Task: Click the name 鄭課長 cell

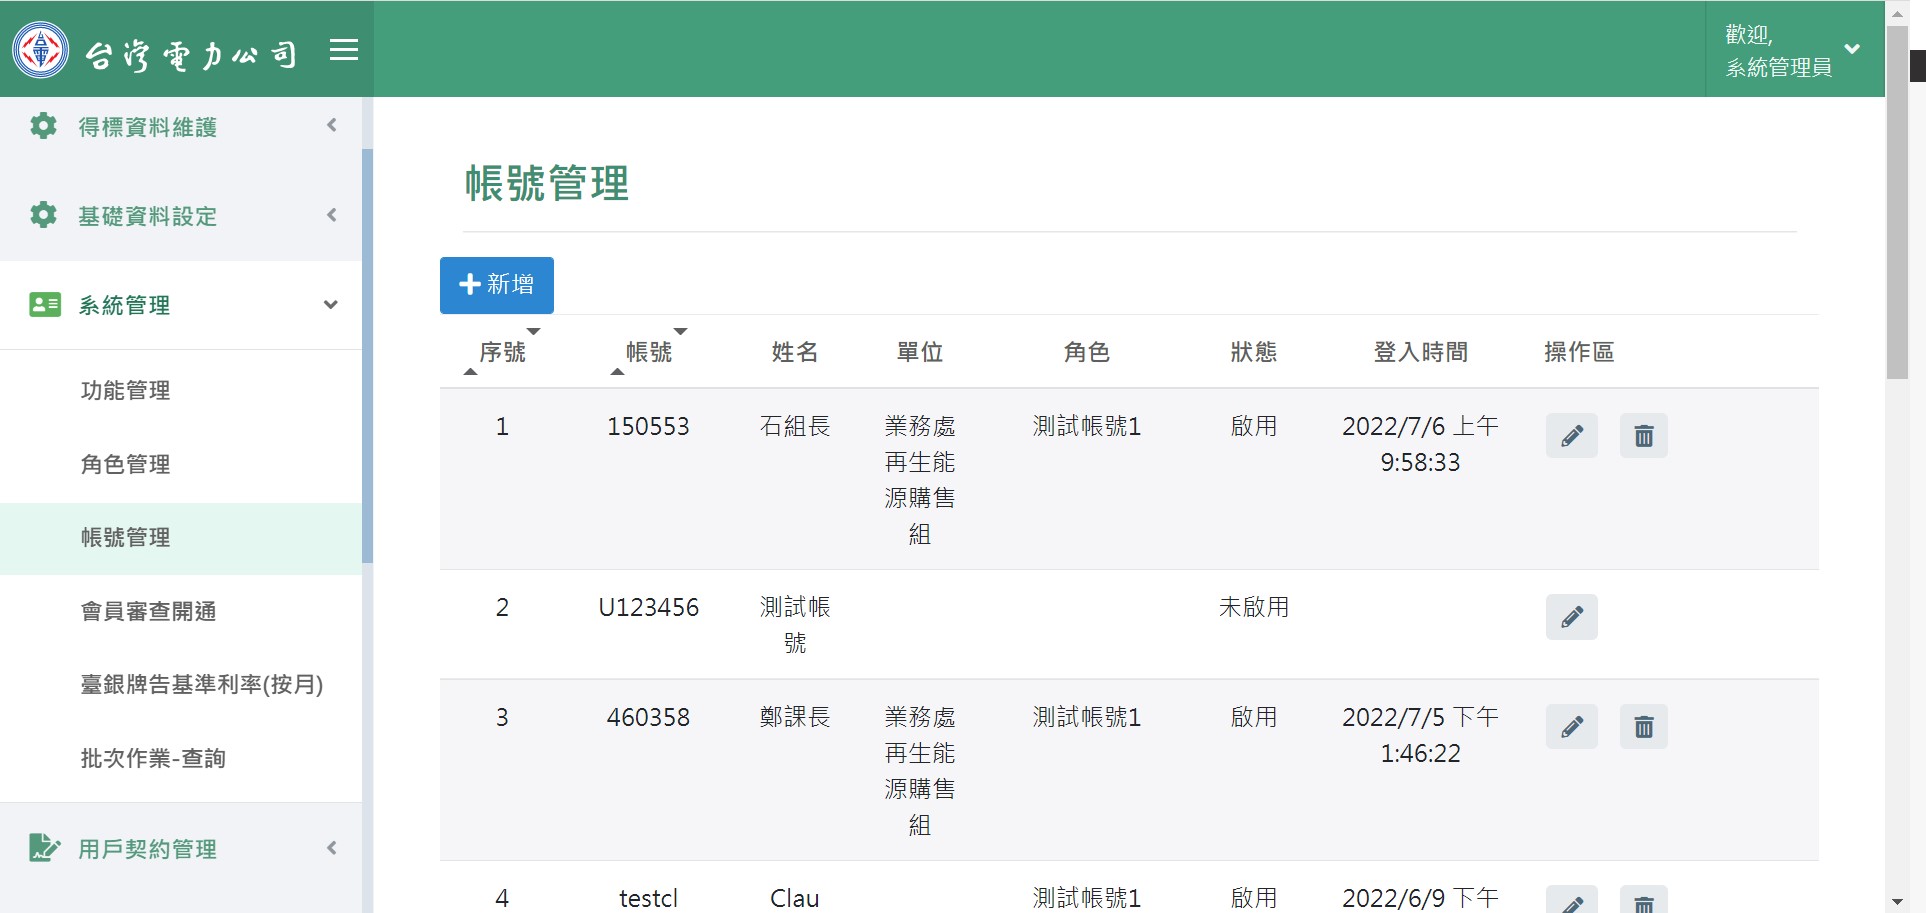Action: pyautogui.click(x=795, y=718)
